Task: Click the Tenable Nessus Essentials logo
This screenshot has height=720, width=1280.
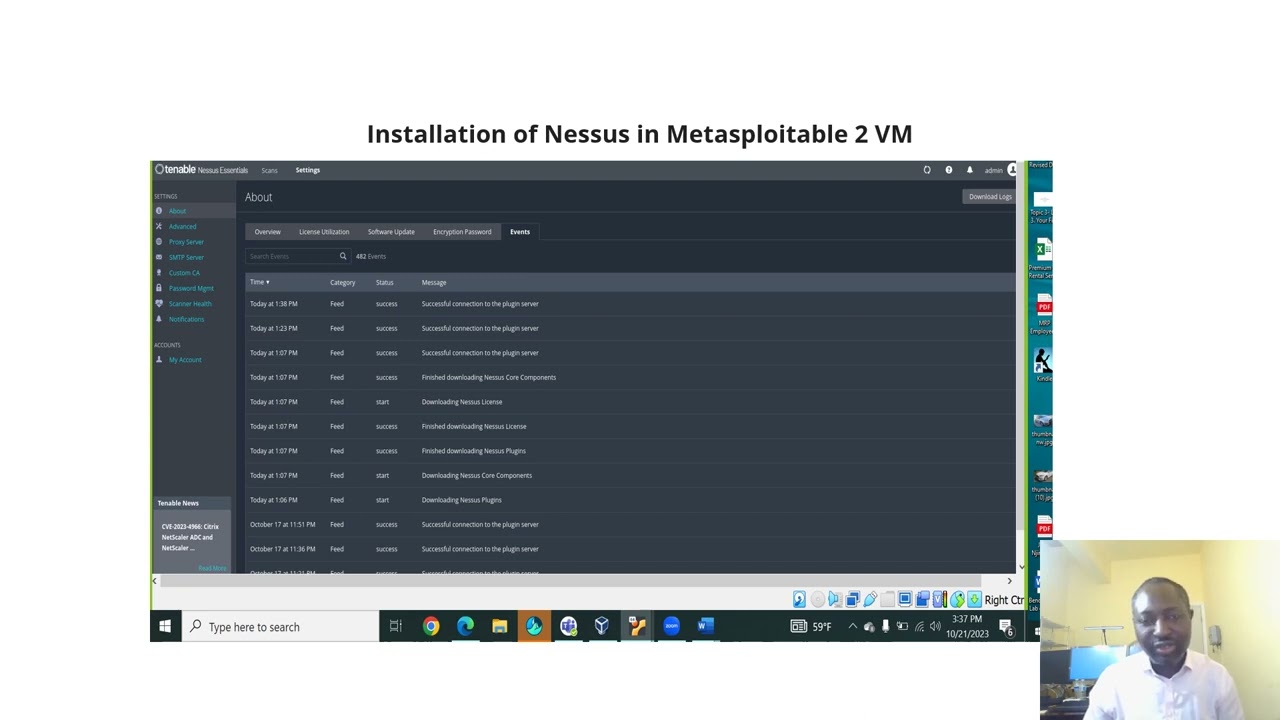Action: (201, 170)
